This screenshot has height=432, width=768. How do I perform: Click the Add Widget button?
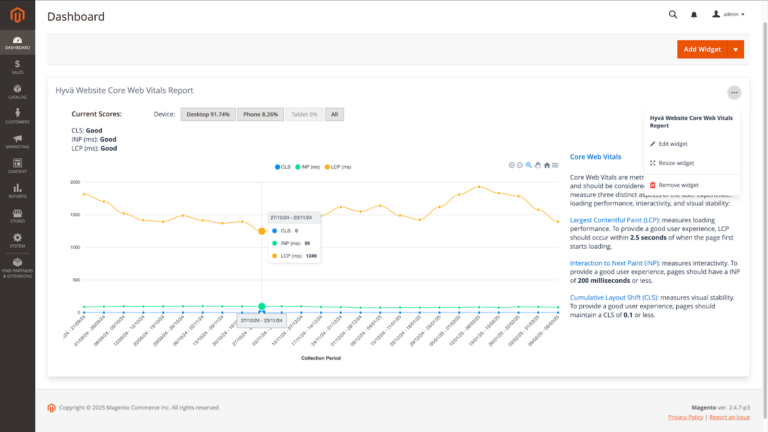pyautogui.click(x=702, y=49)
